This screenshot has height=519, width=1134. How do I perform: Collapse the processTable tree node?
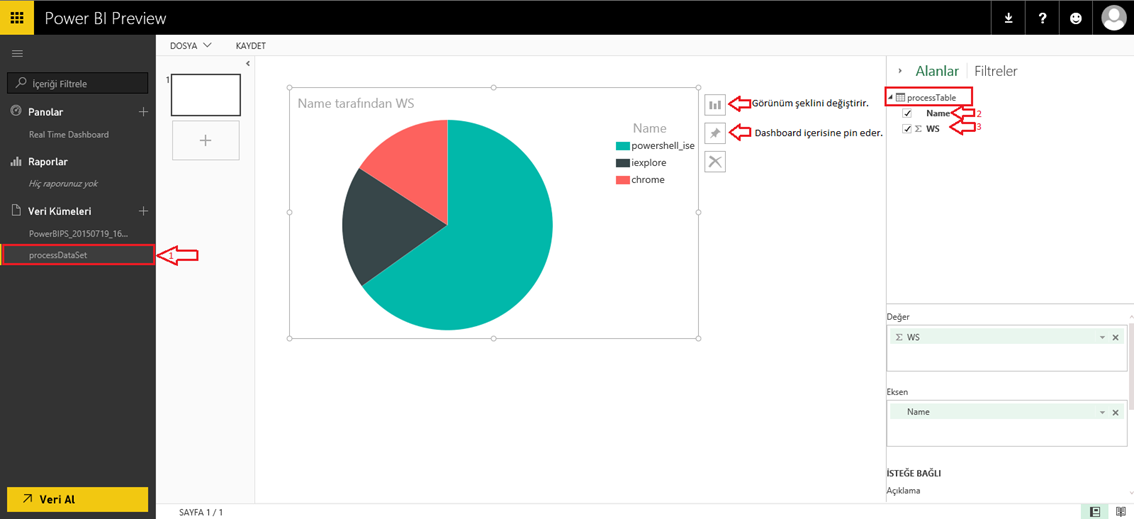[x=890, y=98]
